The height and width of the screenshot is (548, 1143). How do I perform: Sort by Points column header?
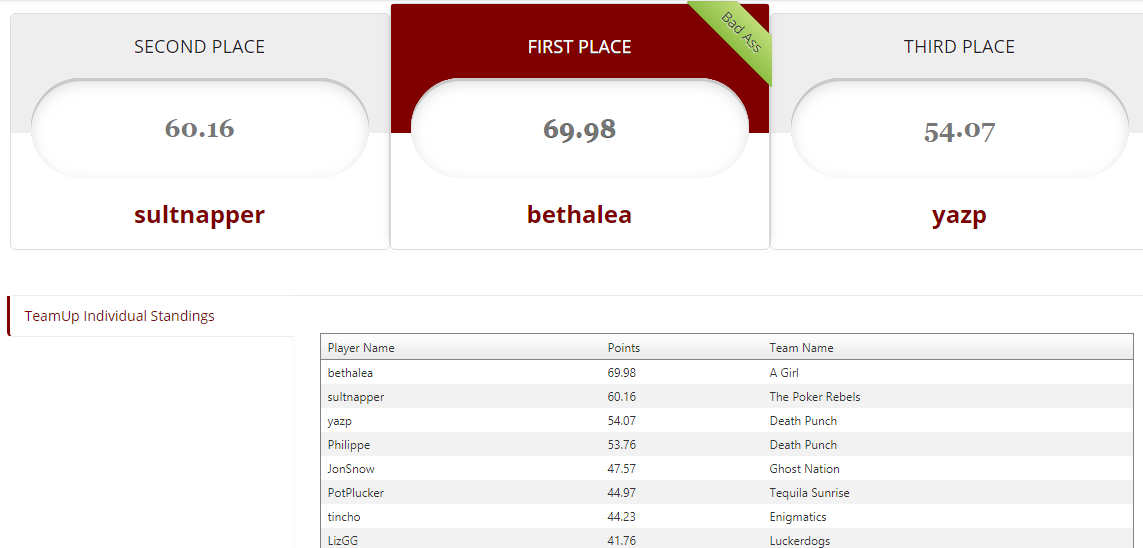tap(624, 348)
